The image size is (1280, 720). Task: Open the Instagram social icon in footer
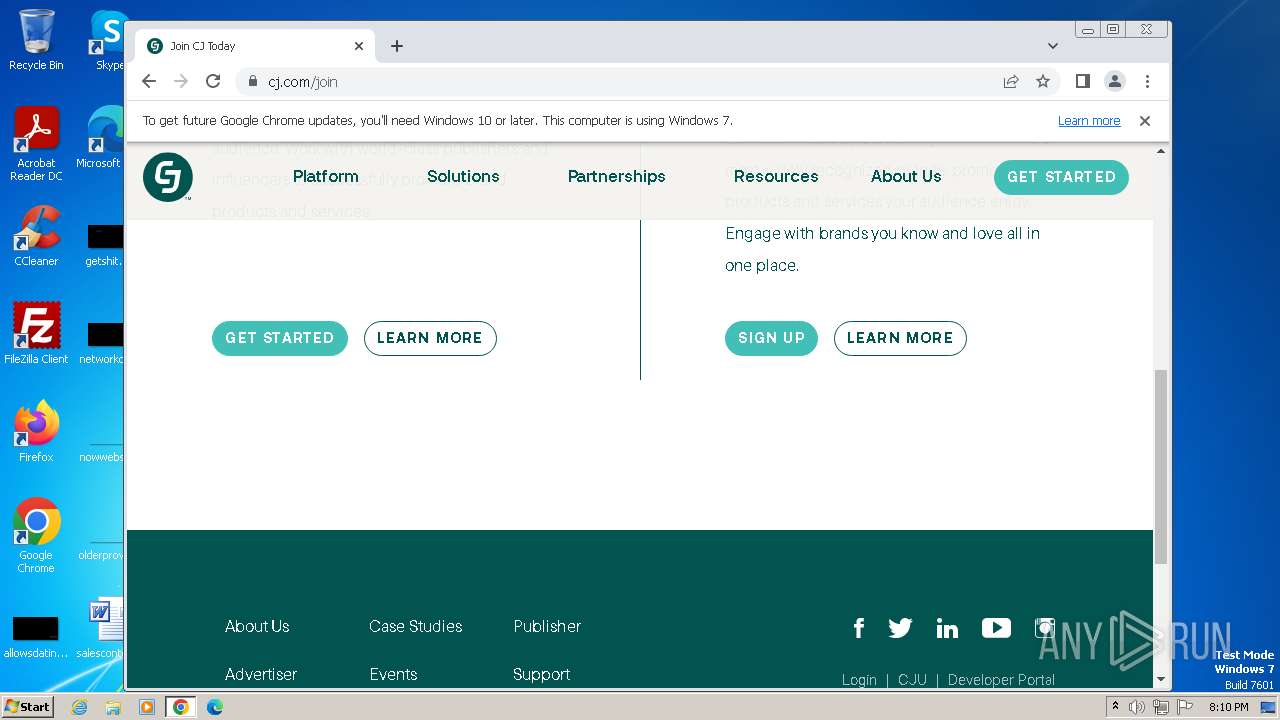(1044, 628)
